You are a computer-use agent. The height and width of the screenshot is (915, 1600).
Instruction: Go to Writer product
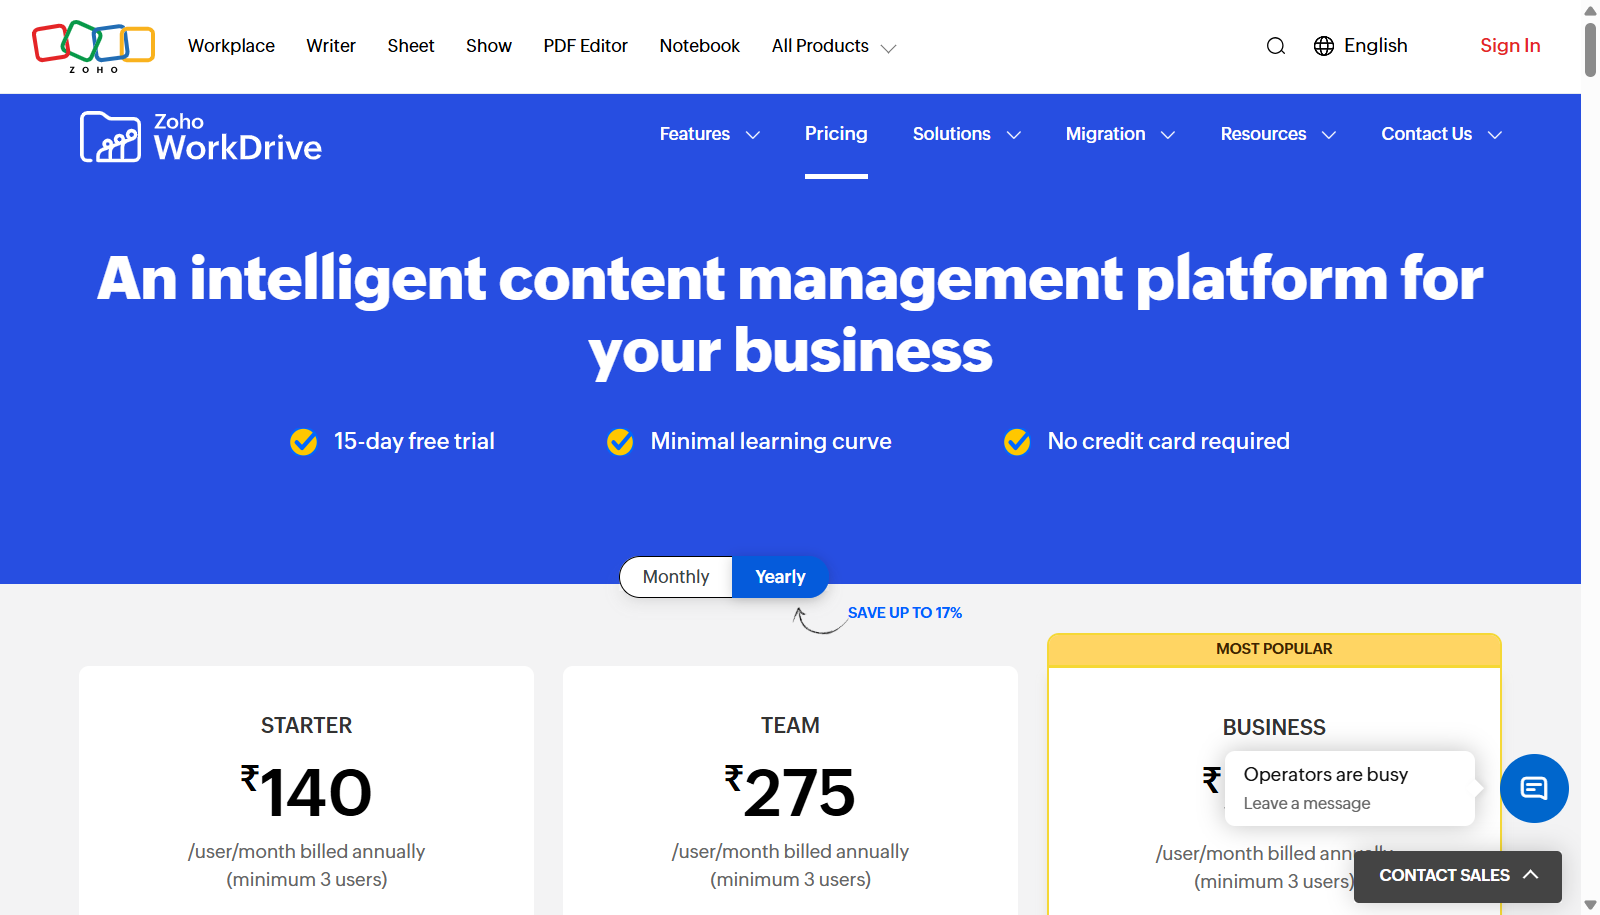click(331, 46)
